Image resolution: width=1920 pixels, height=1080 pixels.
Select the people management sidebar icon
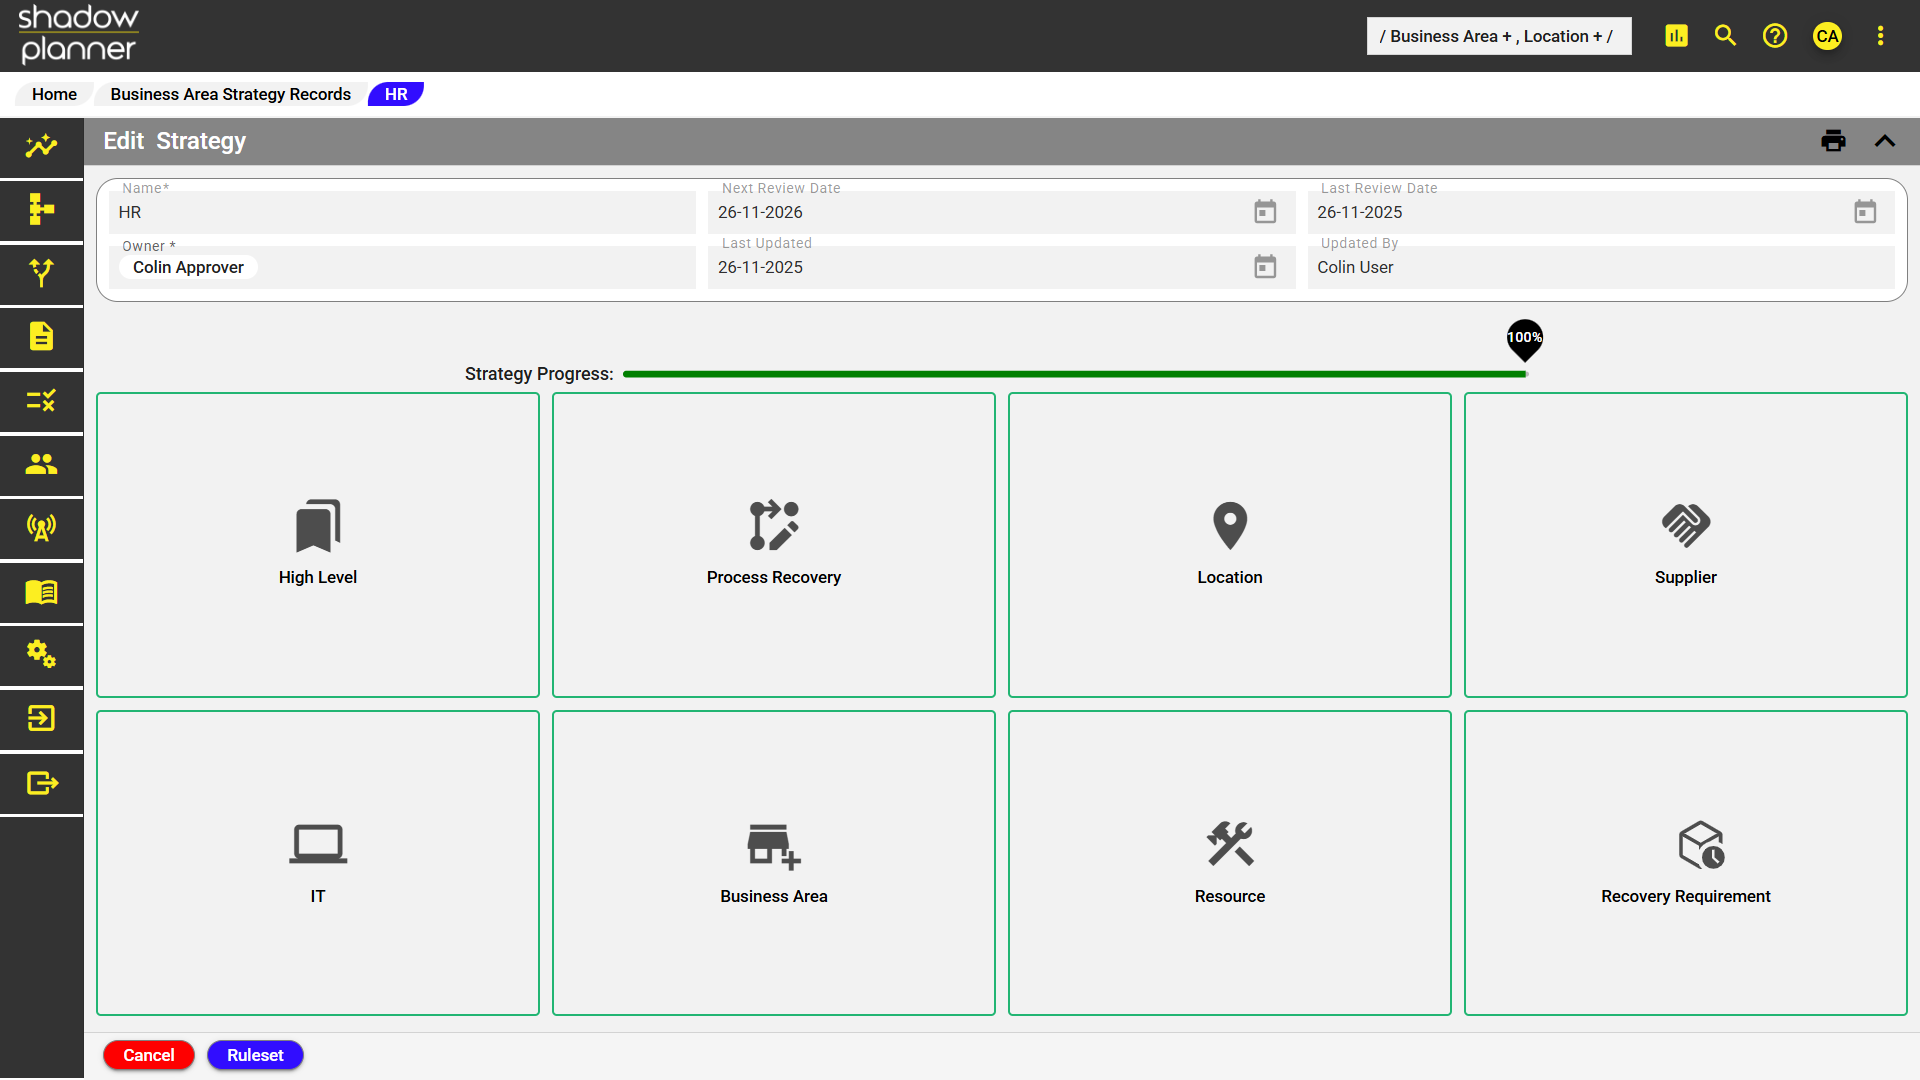point(40,463)
